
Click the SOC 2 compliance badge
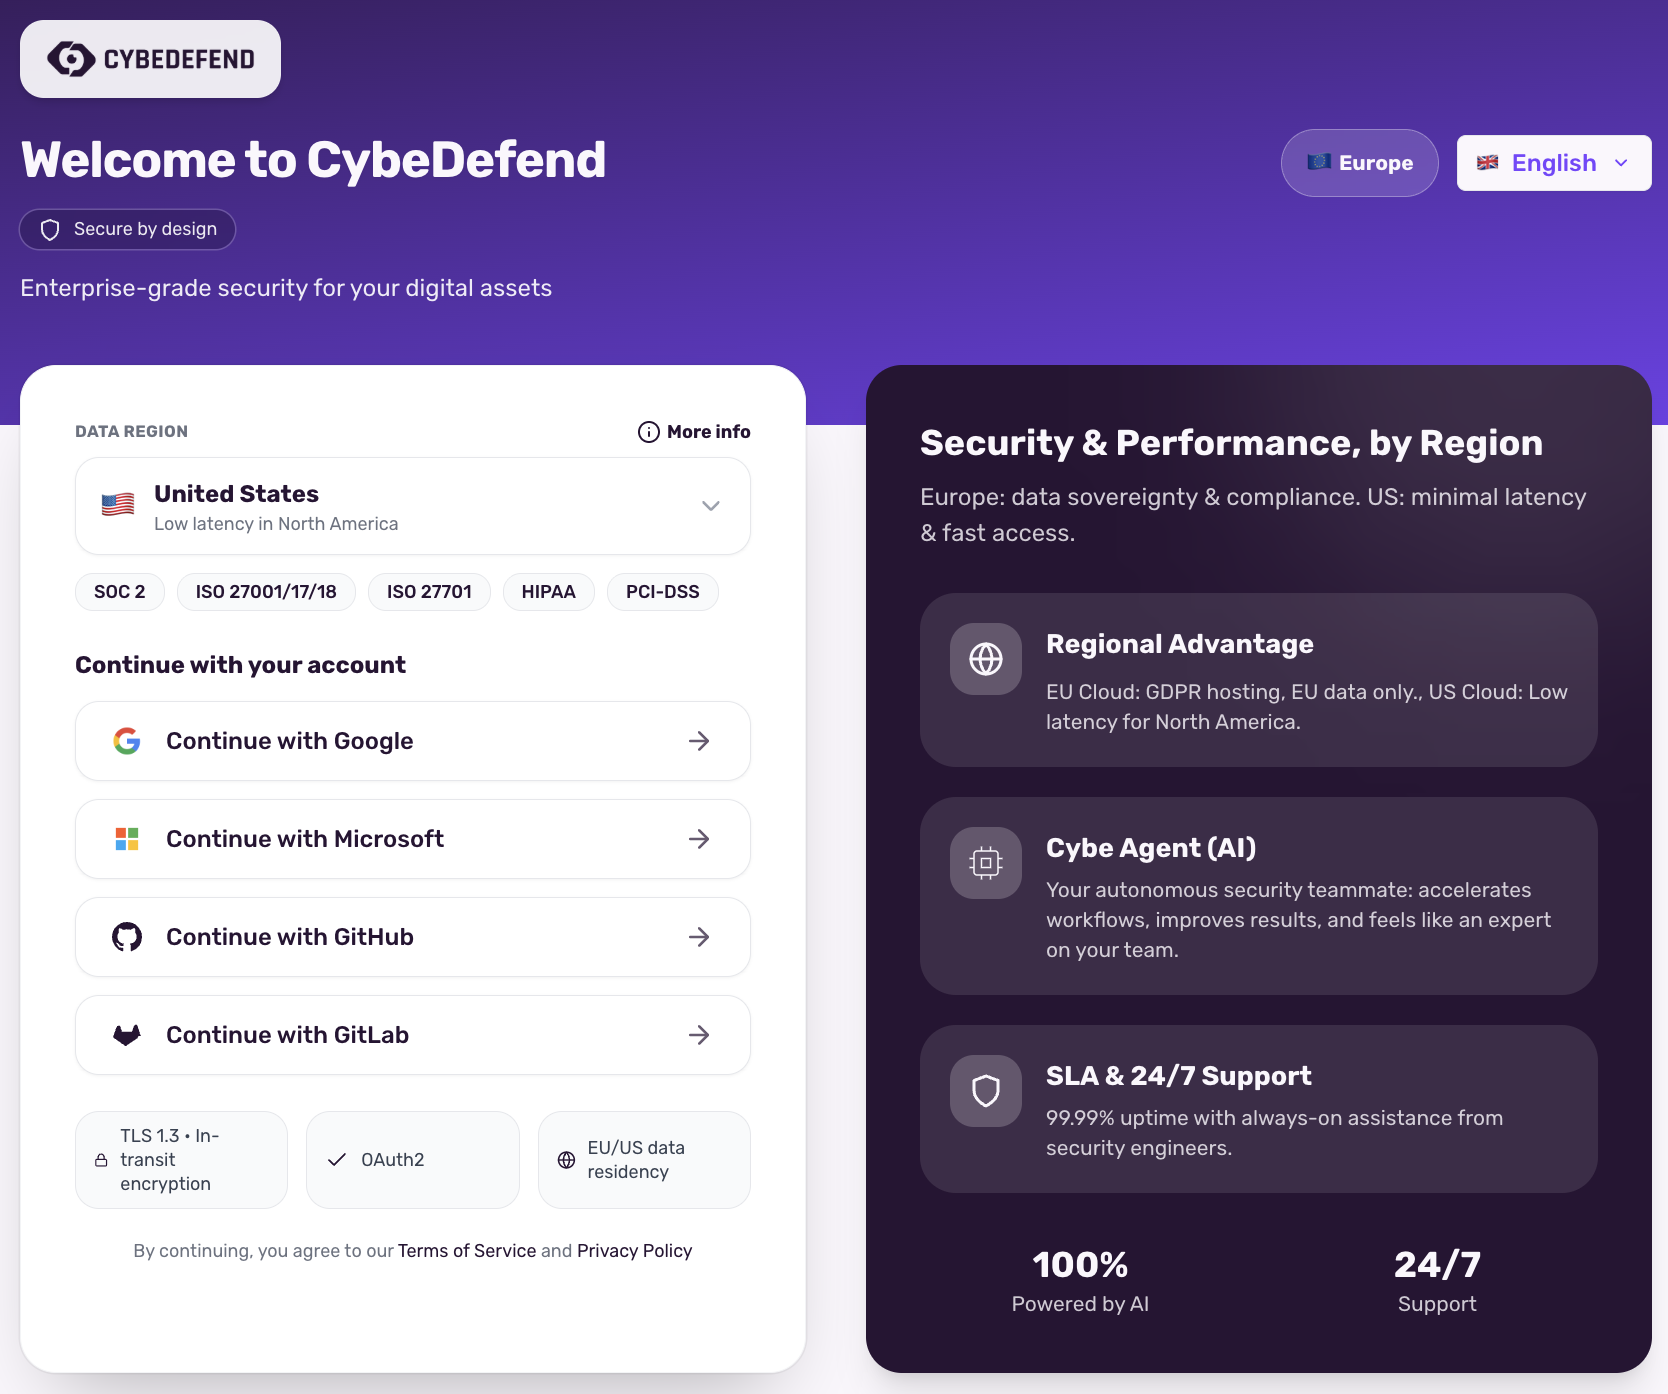click(x=120, y=592)
